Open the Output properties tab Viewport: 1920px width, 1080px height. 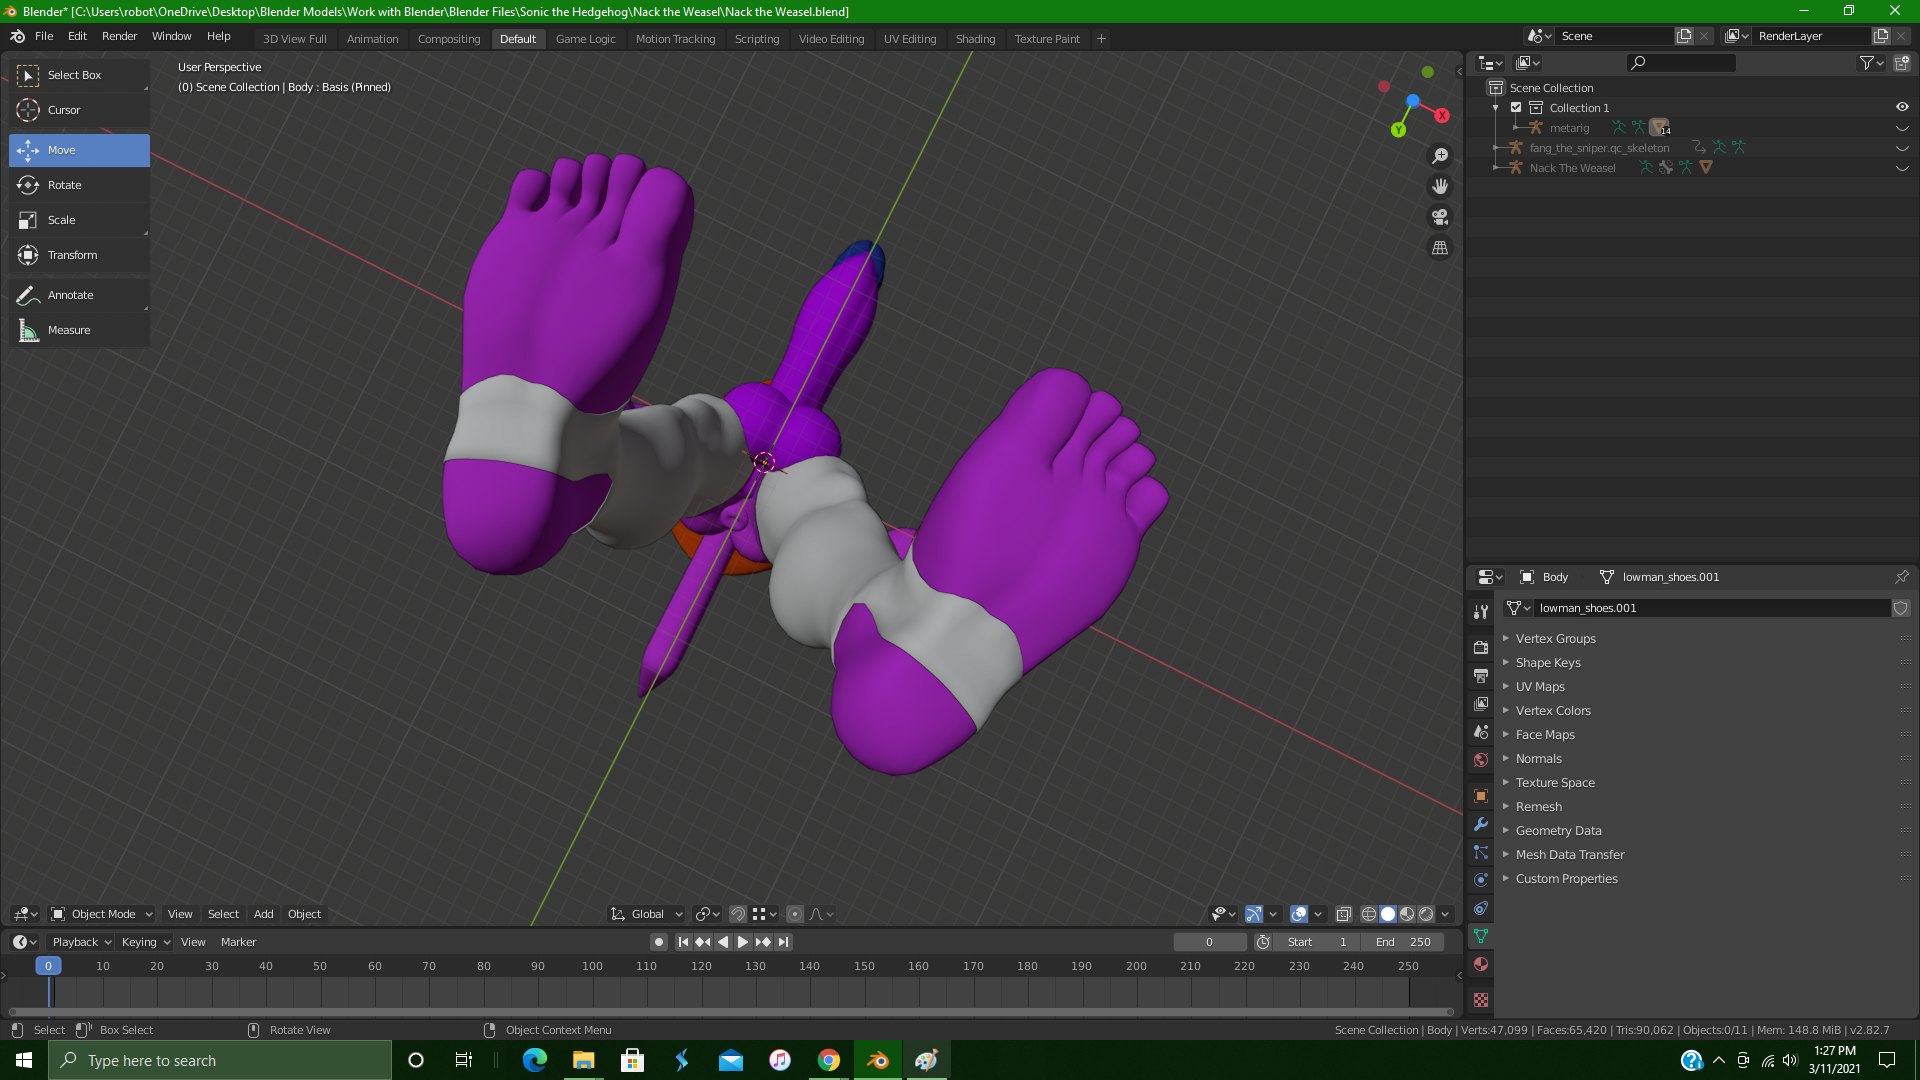click(x=1481, y=675)
